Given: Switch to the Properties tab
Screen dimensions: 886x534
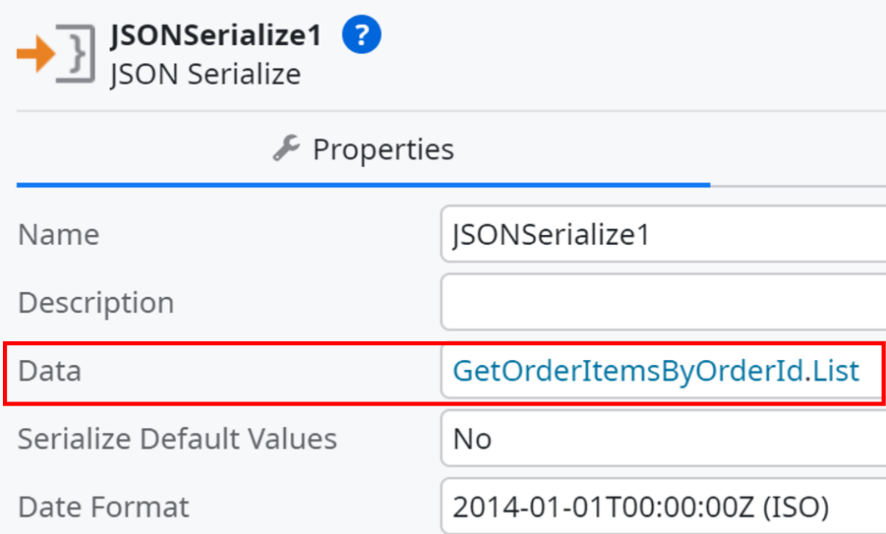Looking at the screenshot, I should pos(363,149).
